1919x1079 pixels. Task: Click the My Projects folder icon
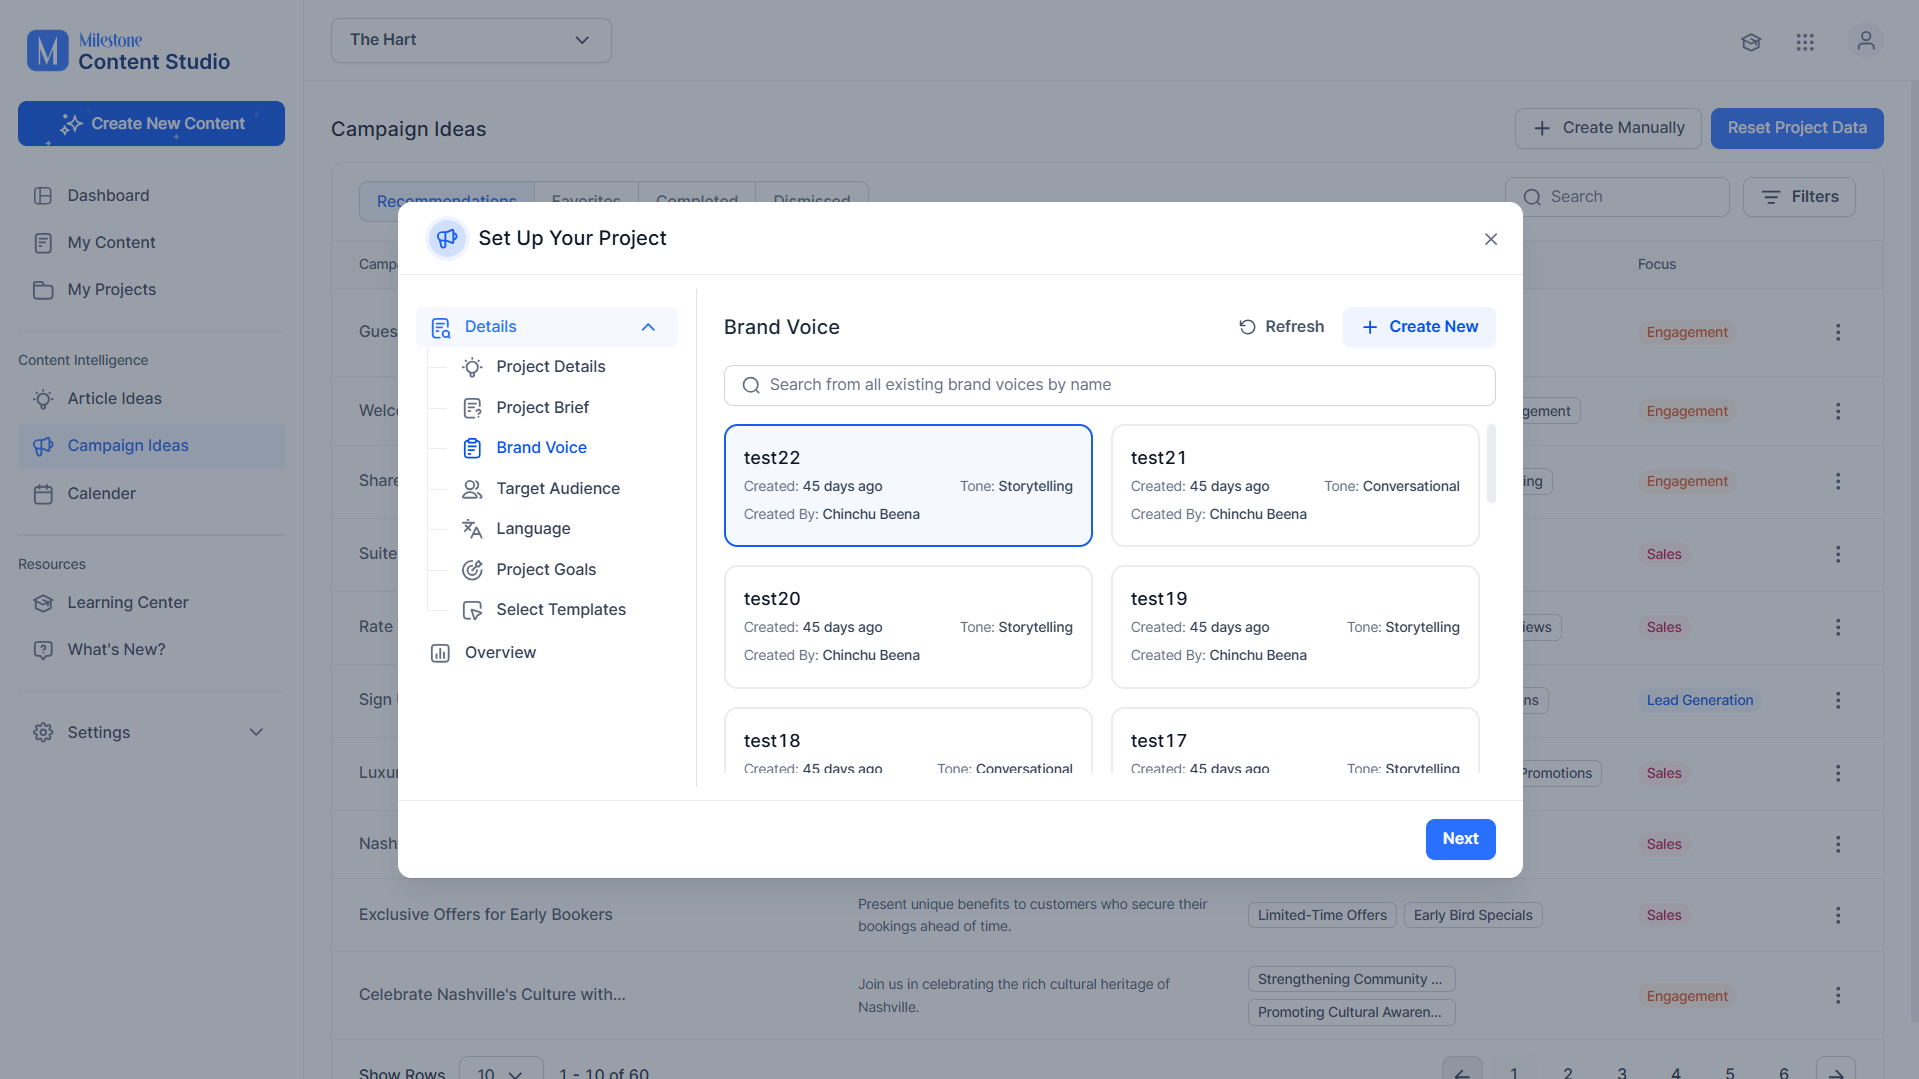coord(43,290)
